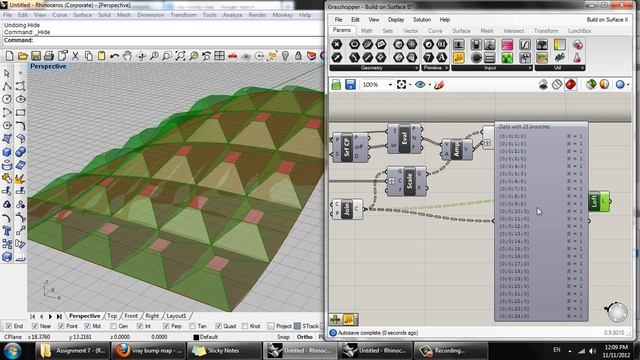This screenshot has height=360, width=640.
Task: Click the New file icon in Rhino toolbar
Action: click(x=9, y=56)
